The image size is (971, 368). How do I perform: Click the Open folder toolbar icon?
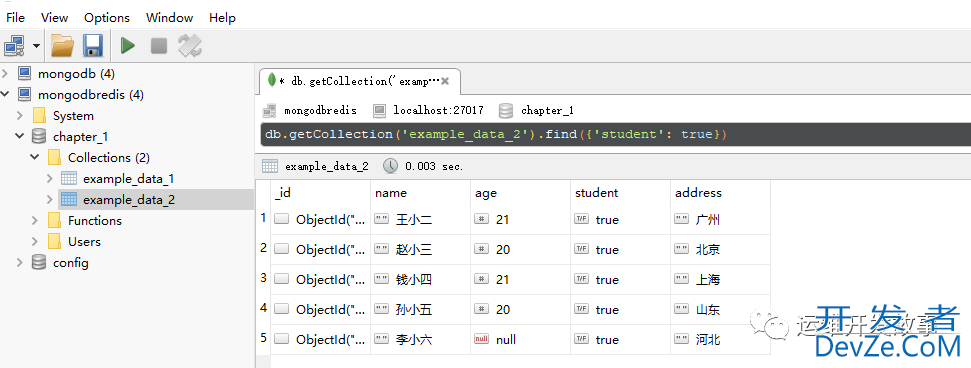click(62, 46)
